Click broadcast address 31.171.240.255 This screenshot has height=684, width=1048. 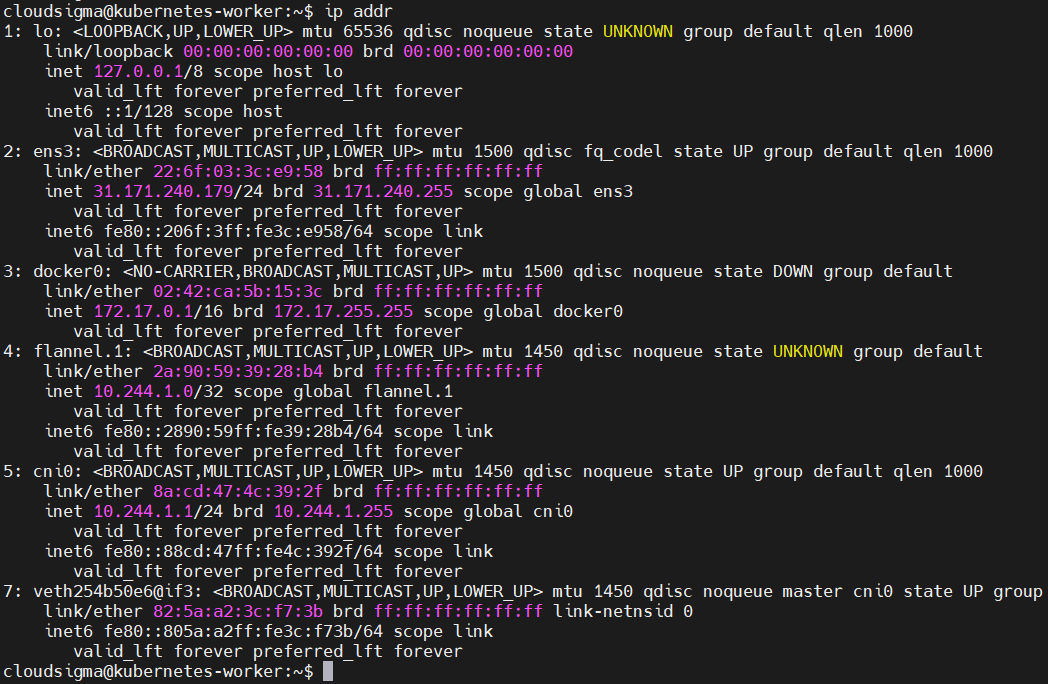point(383,191)
